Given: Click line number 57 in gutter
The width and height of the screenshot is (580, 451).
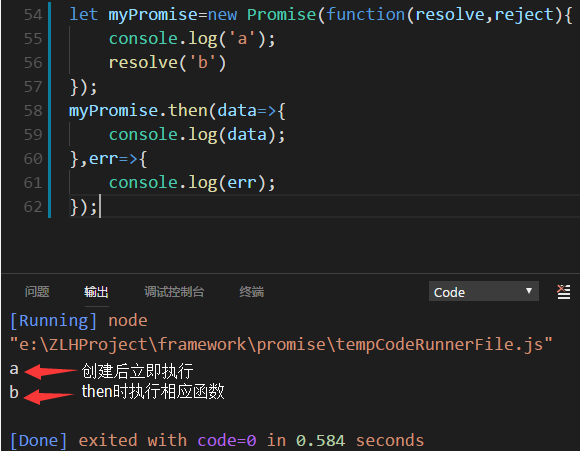Looking at the screenshot, I should click(x=33, y=87).
